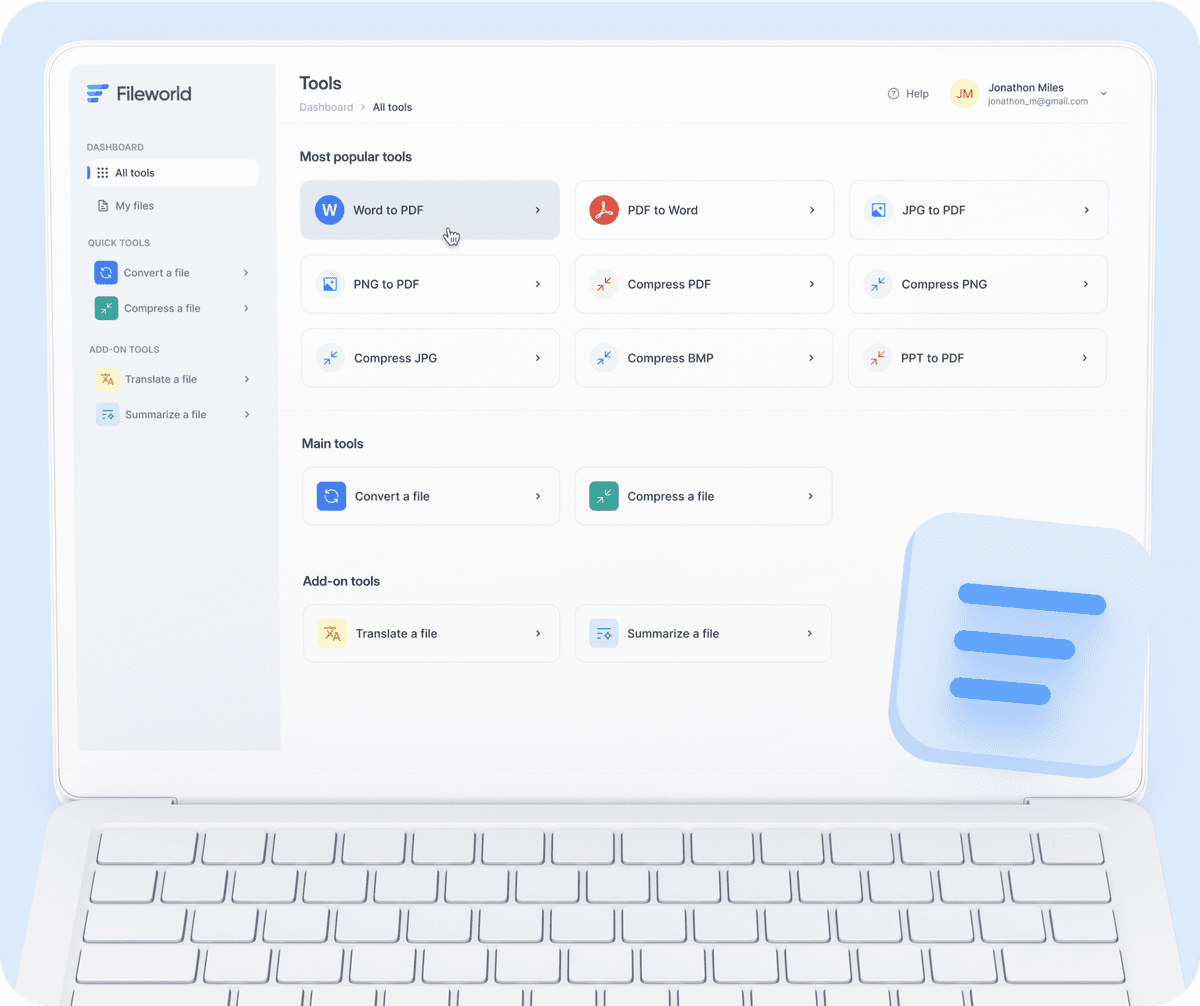Click the Help link
The width and height of the screenshot is (1200, 1006).
(x=908, y=94)
